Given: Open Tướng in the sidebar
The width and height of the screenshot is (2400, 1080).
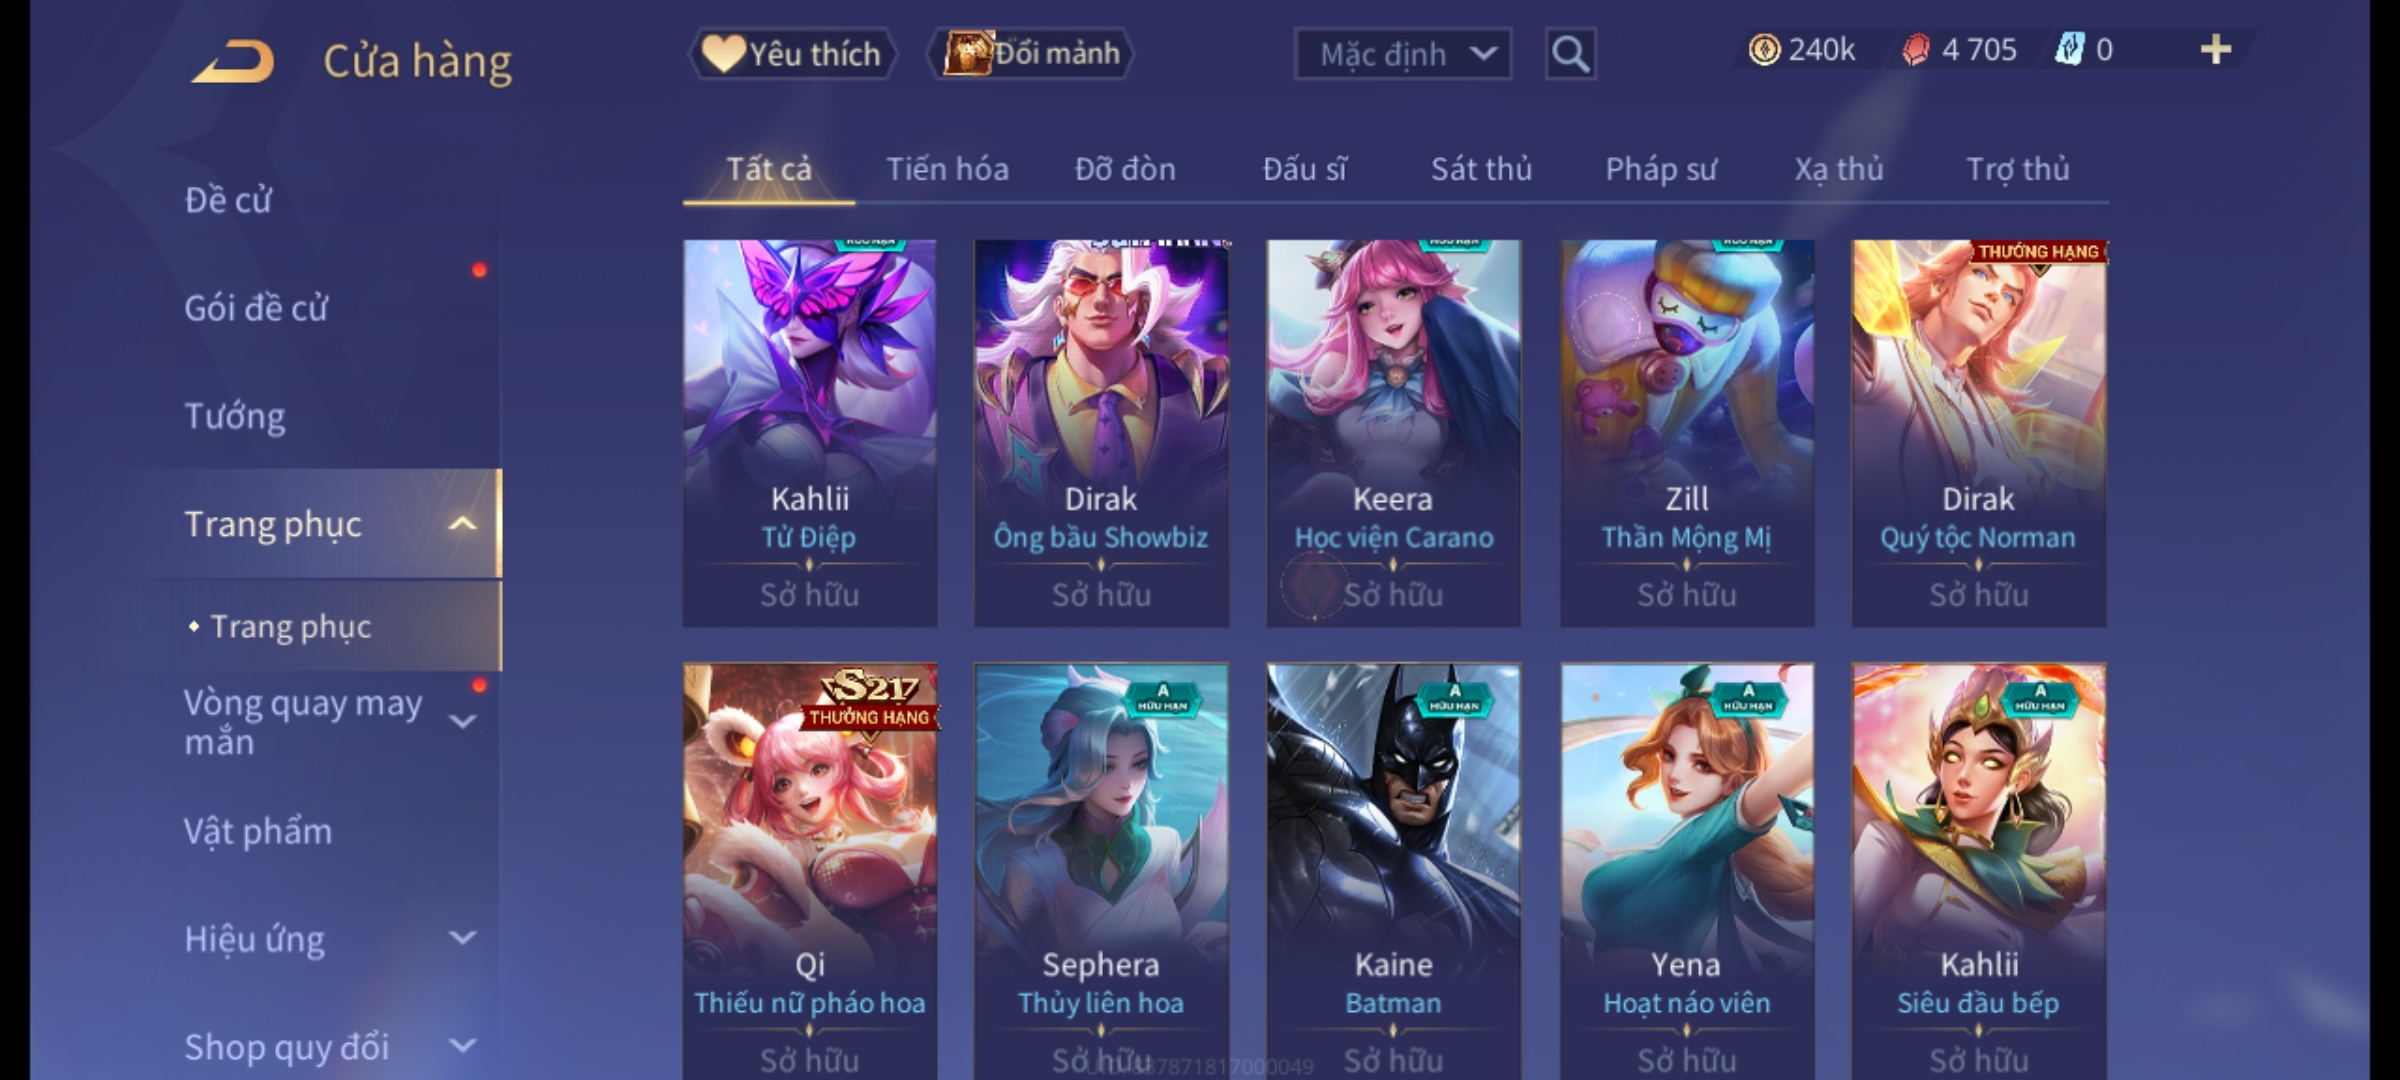Looking at the screenshot, I should click(x=235, y=415).
